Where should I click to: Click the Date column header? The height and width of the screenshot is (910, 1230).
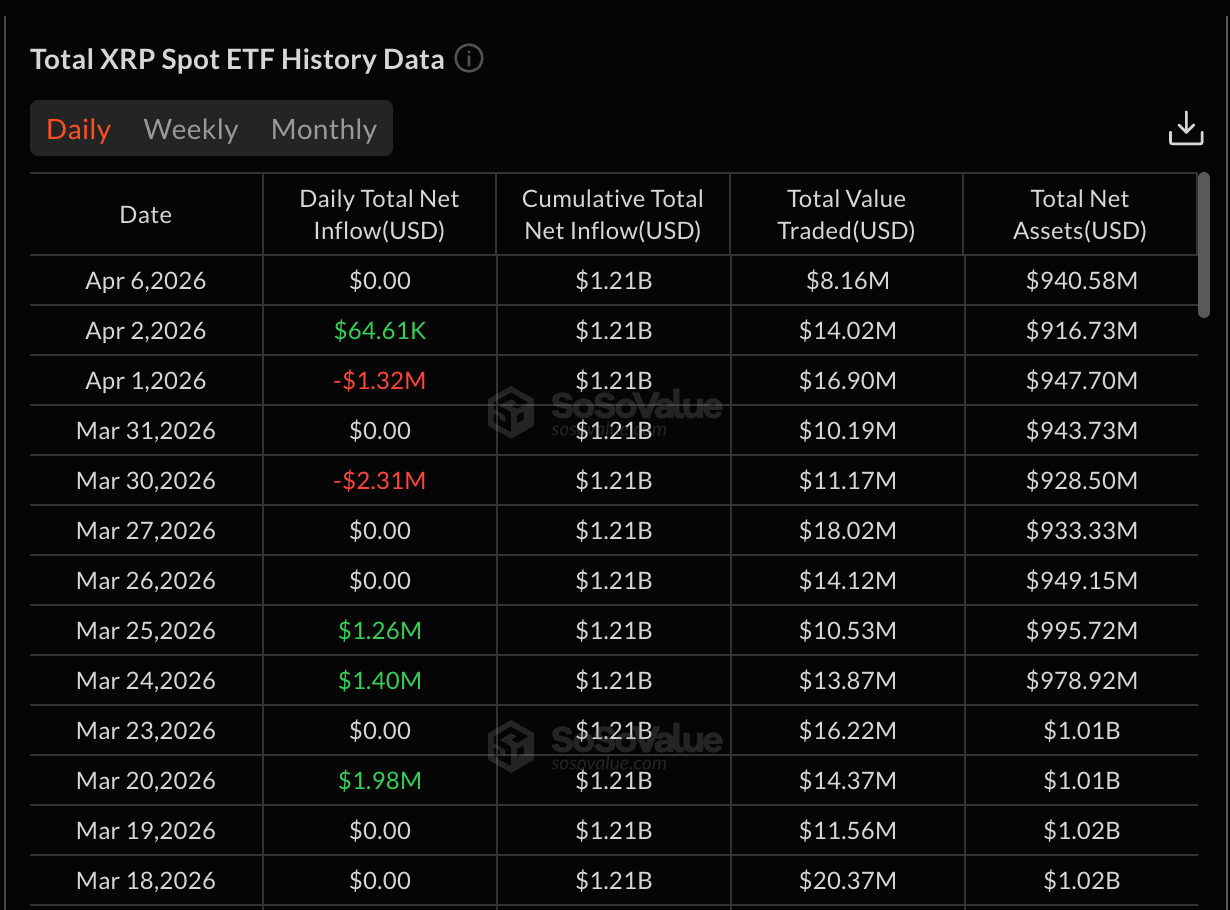(146, 215)
